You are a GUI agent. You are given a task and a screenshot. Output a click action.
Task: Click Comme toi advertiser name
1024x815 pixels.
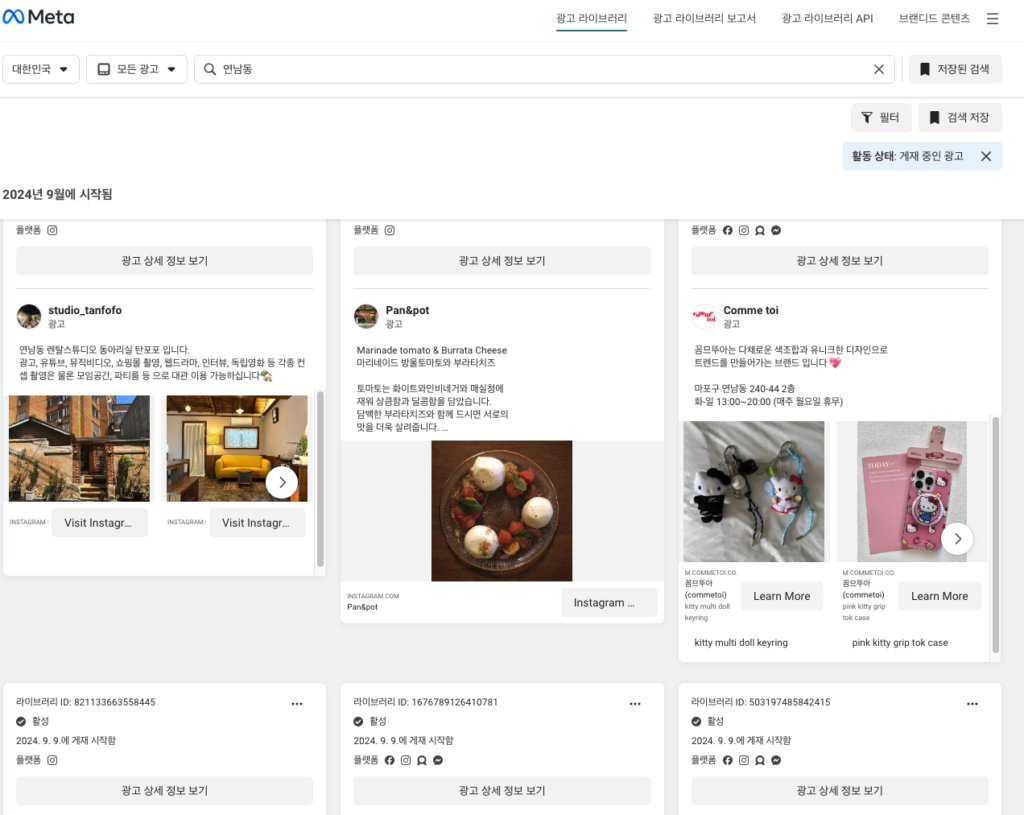(x=751, y=310)
